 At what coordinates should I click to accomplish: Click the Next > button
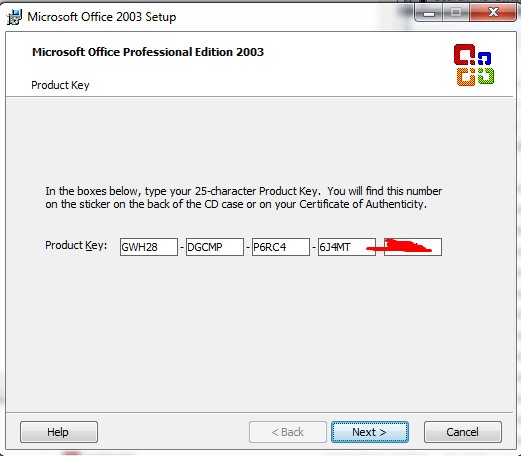pos(370,432)
